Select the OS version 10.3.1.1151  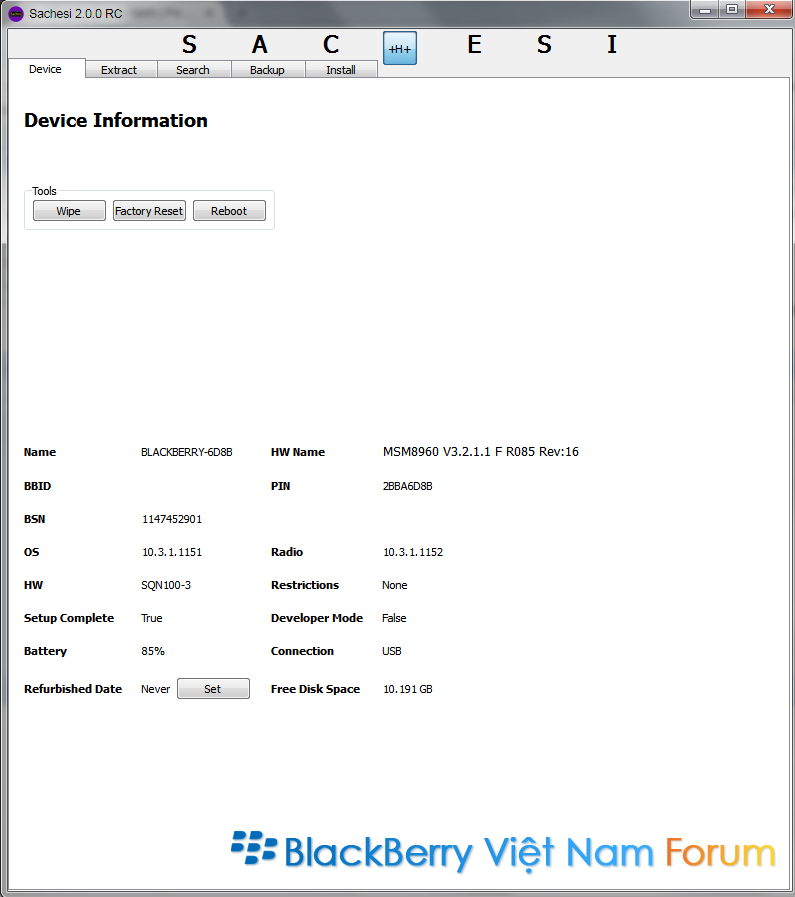[x=172, y=552]
